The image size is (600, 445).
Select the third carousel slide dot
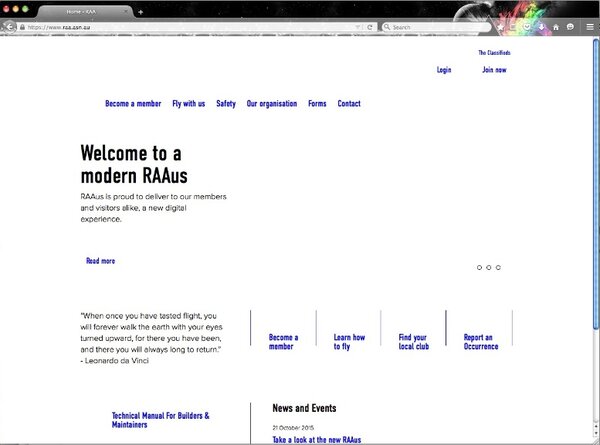coord(498,268)
